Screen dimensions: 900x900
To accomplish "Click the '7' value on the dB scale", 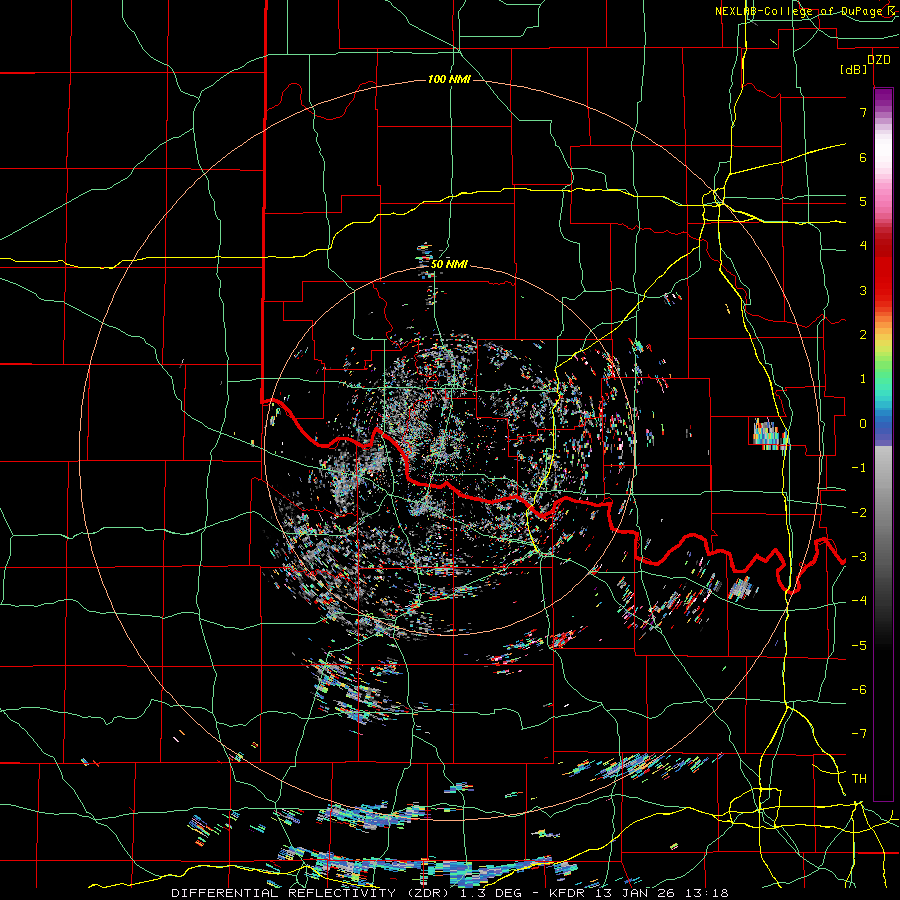I will [x=863, y=112].
